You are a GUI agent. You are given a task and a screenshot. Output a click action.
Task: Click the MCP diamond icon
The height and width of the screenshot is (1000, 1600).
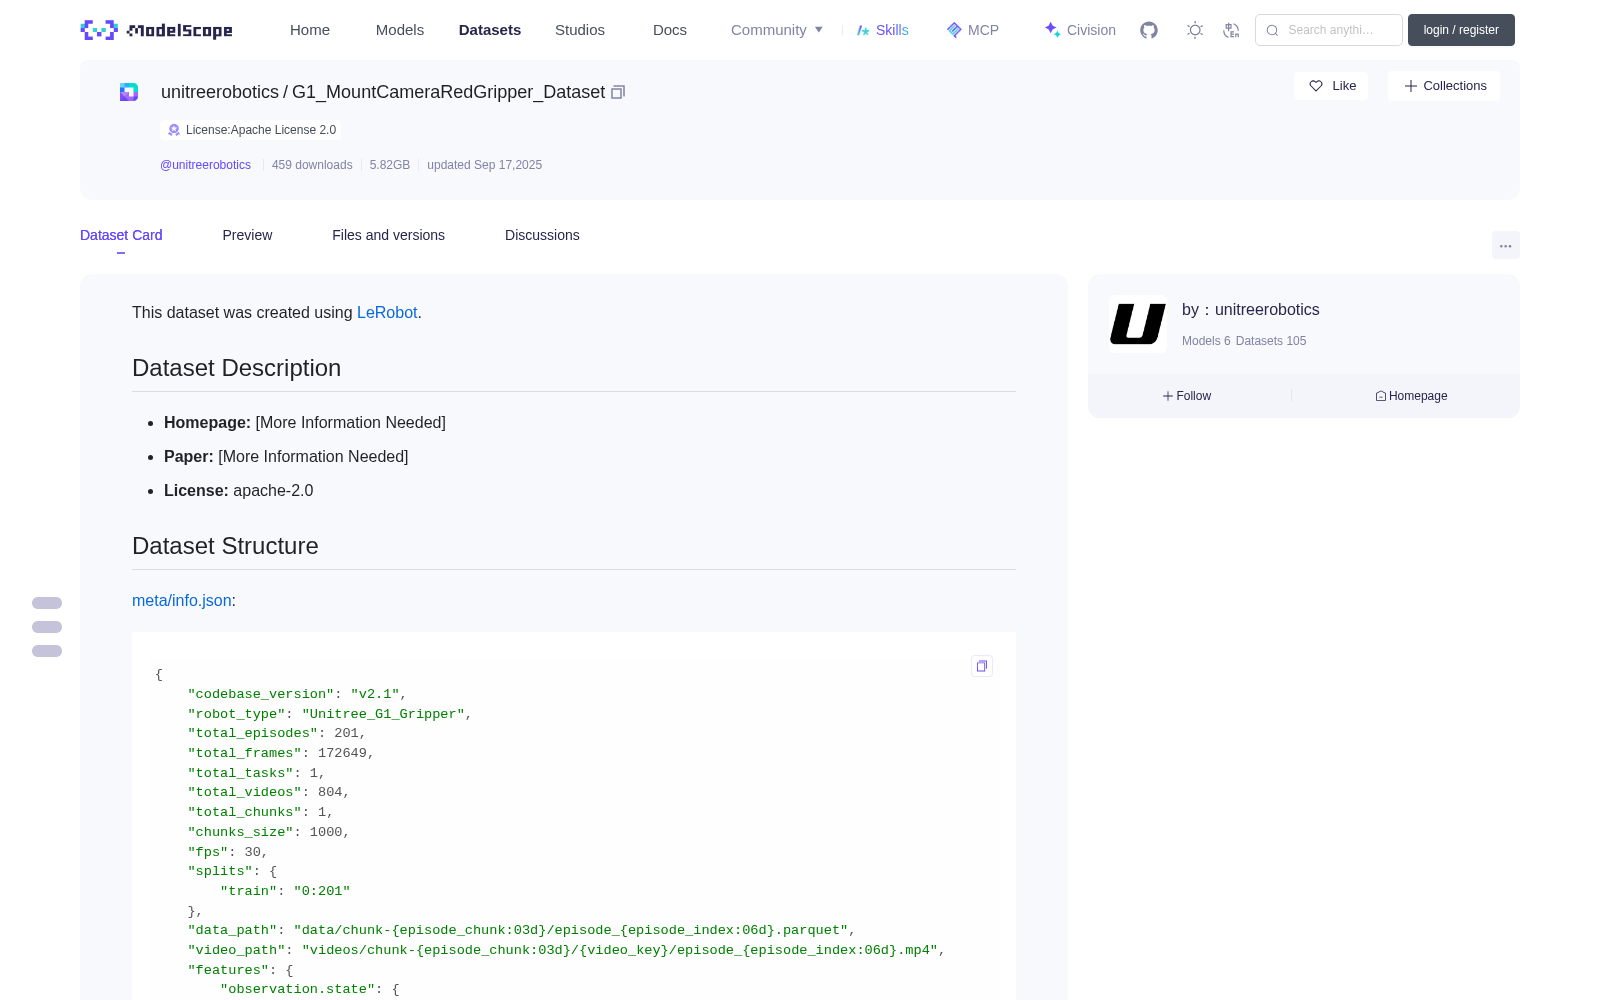pyautogui.click(x=954, y=30)
